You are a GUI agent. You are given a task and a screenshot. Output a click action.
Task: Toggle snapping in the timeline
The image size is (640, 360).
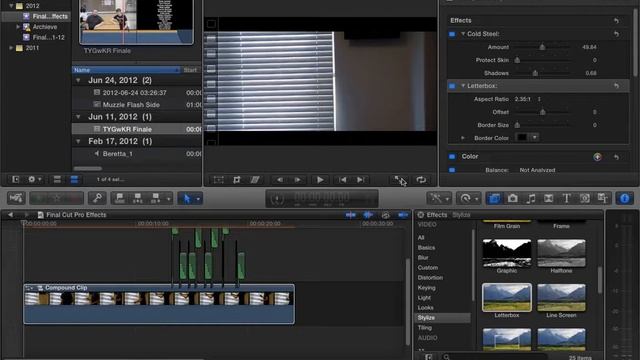coord(402,215)
